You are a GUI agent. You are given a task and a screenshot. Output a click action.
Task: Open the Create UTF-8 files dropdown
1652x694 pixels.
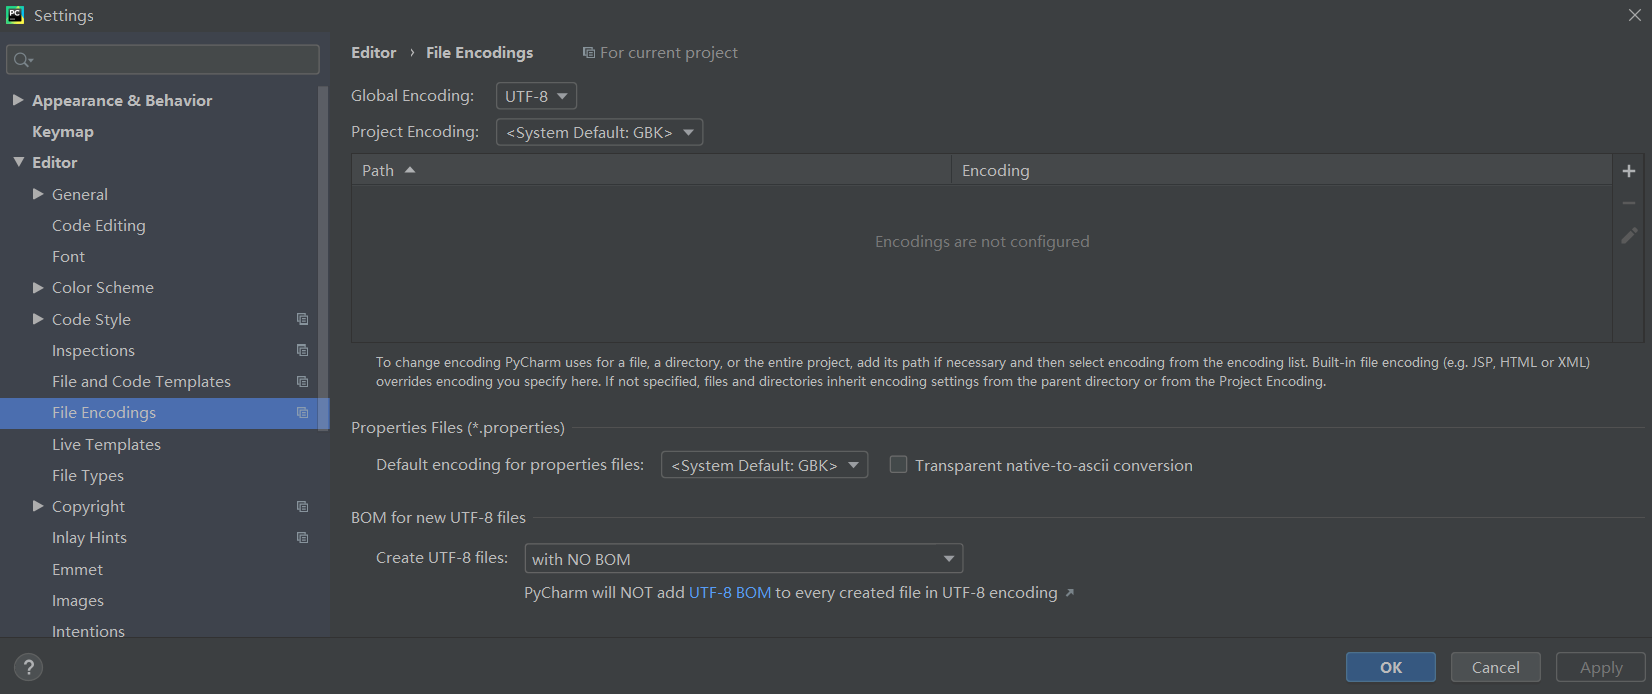pos(743,558)
